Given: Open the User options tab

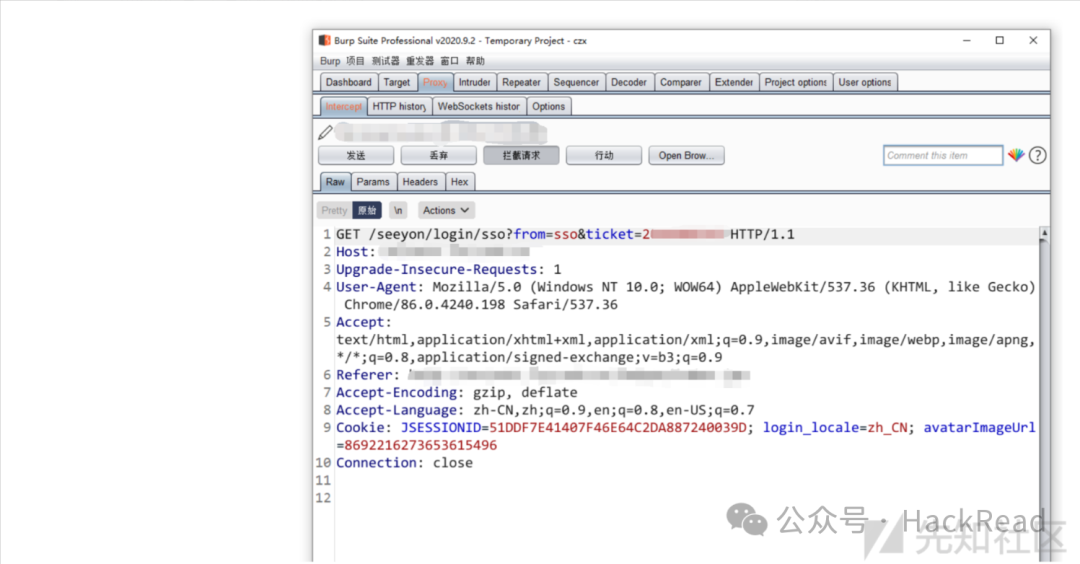Looking at the screenshot, I should tap(864, 82).
